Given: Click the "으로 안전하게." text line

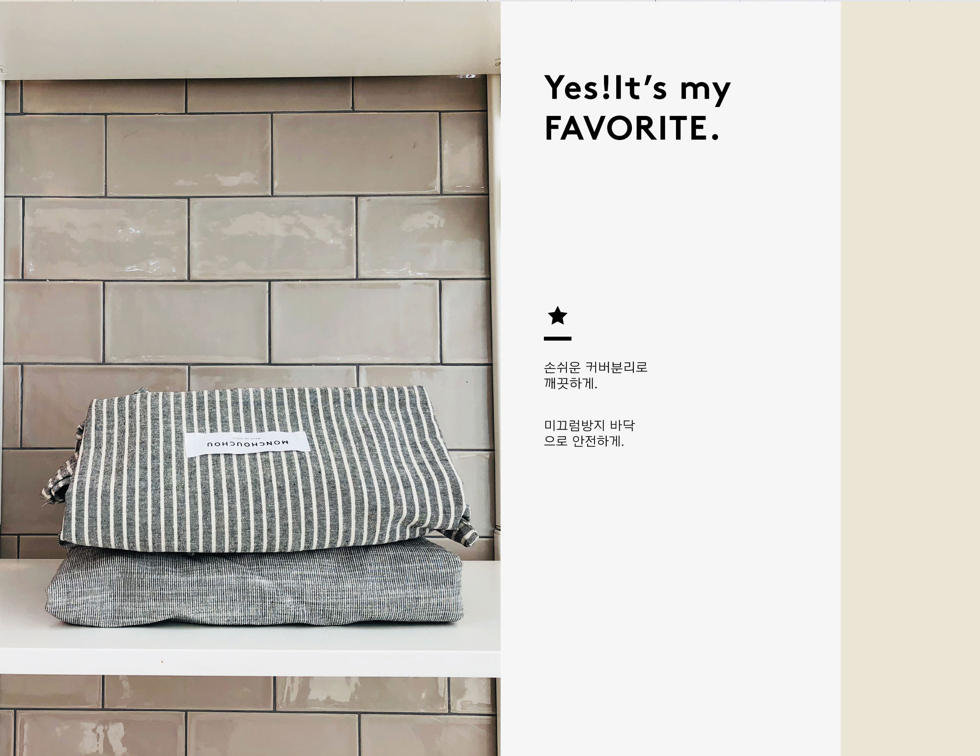Looking at the screenshot, I should pos(584,442).
